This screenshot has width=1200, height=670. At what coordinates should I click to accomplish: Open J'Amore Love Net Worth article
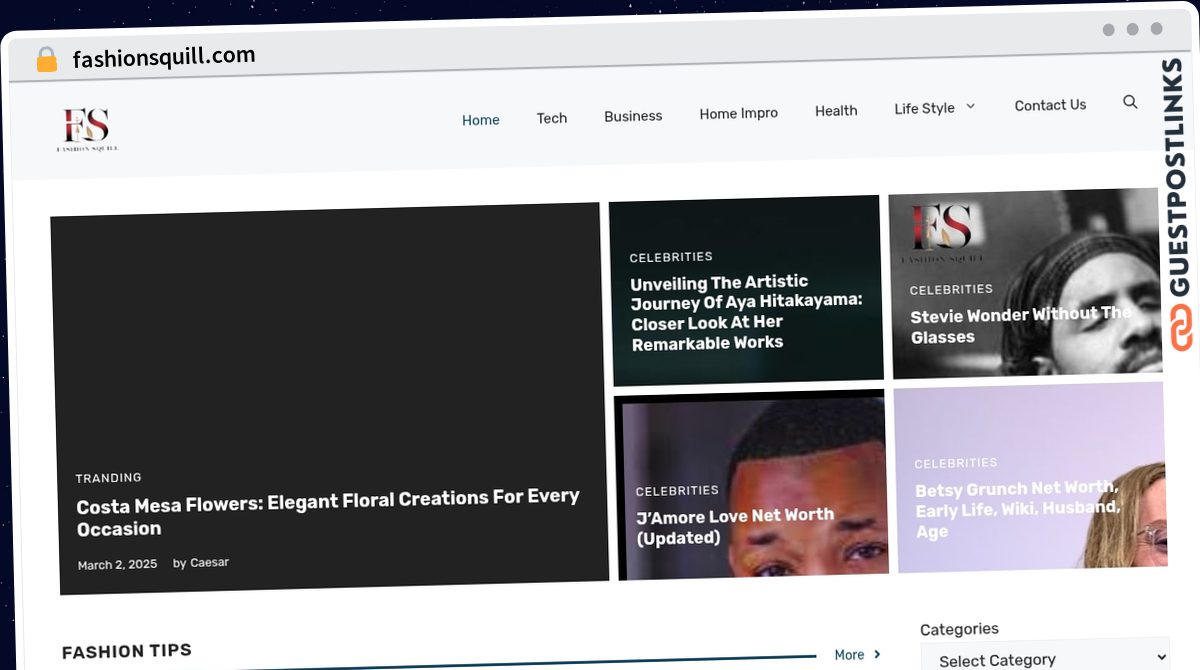[x=735, y=526]
